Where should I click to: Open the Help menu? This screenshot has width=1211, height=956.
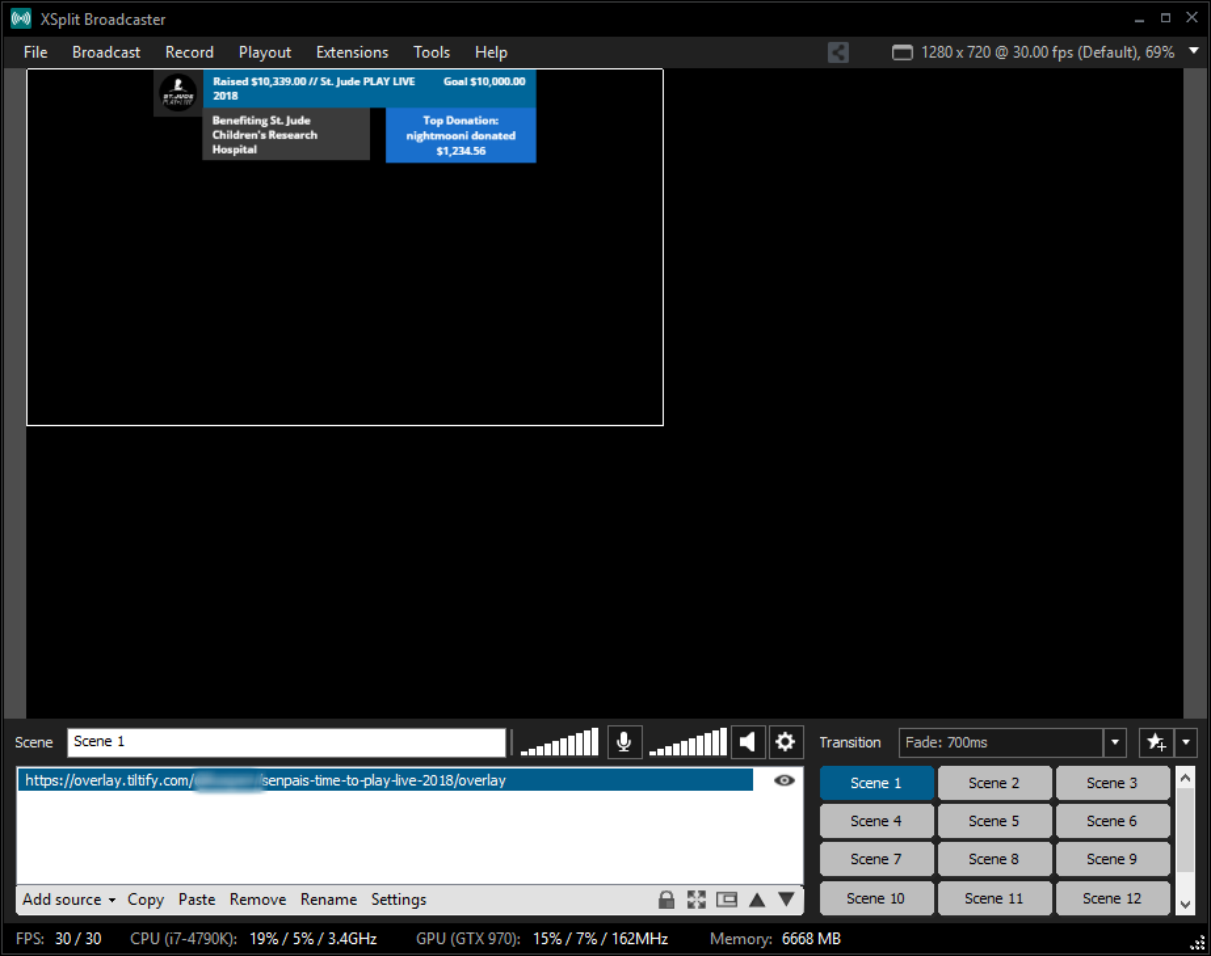(491, 52)
